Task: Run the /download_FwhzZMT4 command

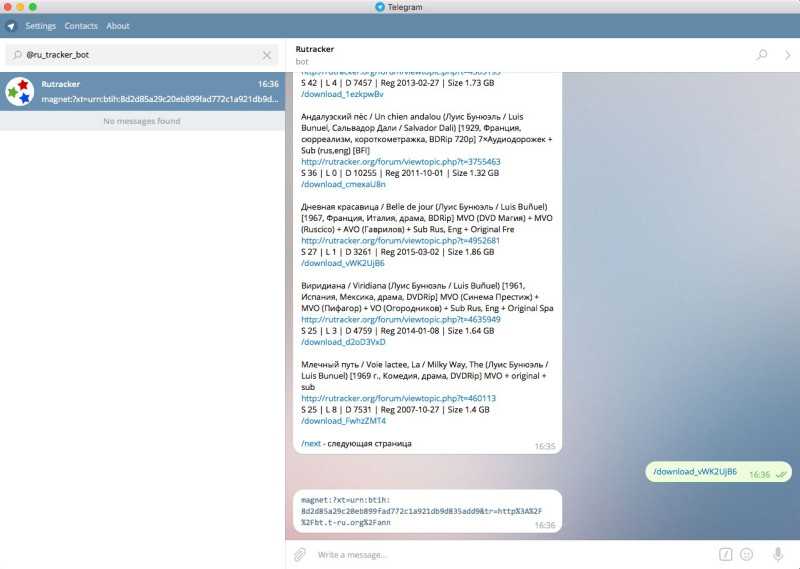Action: pos(343,421)
